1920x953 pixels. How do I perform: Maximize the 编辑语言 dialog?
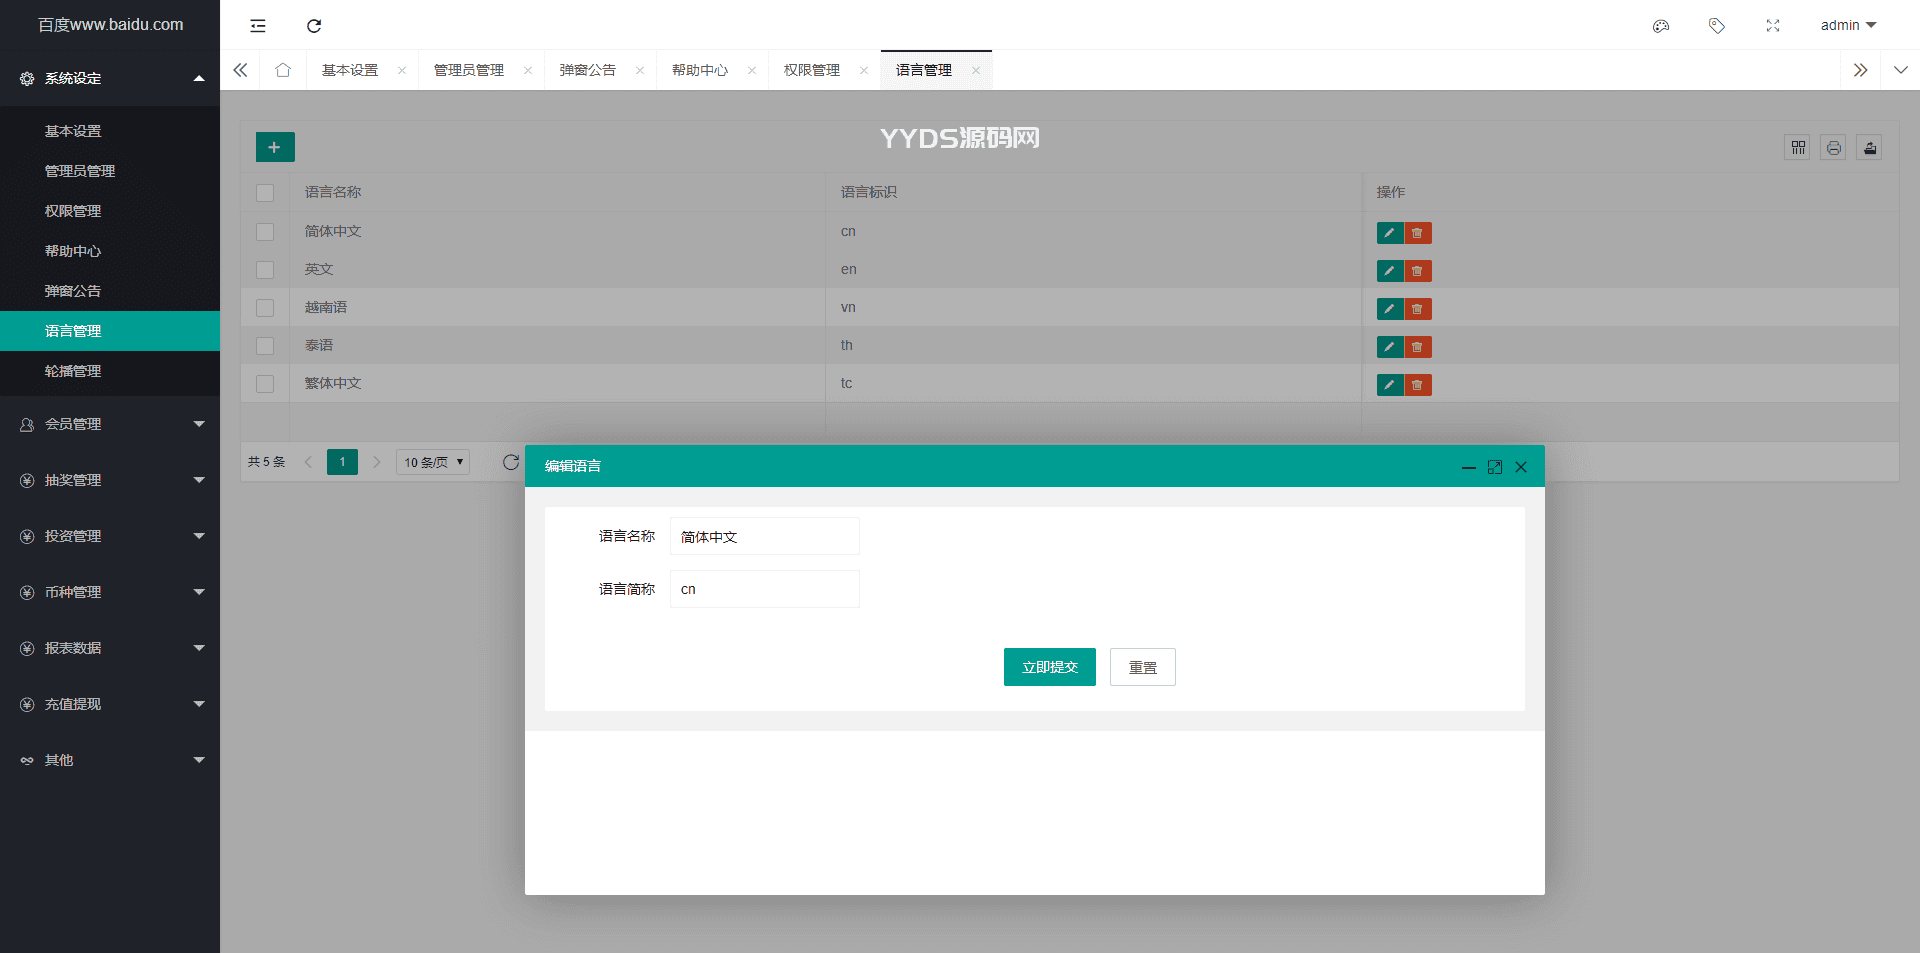(x=1495, y=467)
